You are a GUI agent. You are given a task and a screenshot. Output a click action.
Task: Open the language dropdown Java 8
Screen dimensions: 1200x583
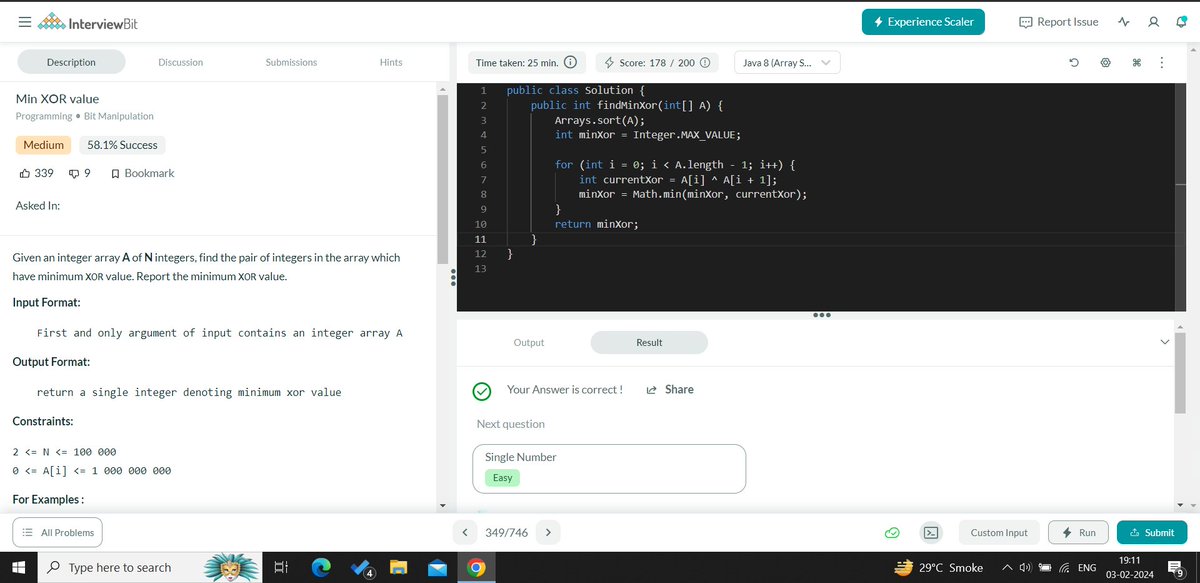point(787,62)
